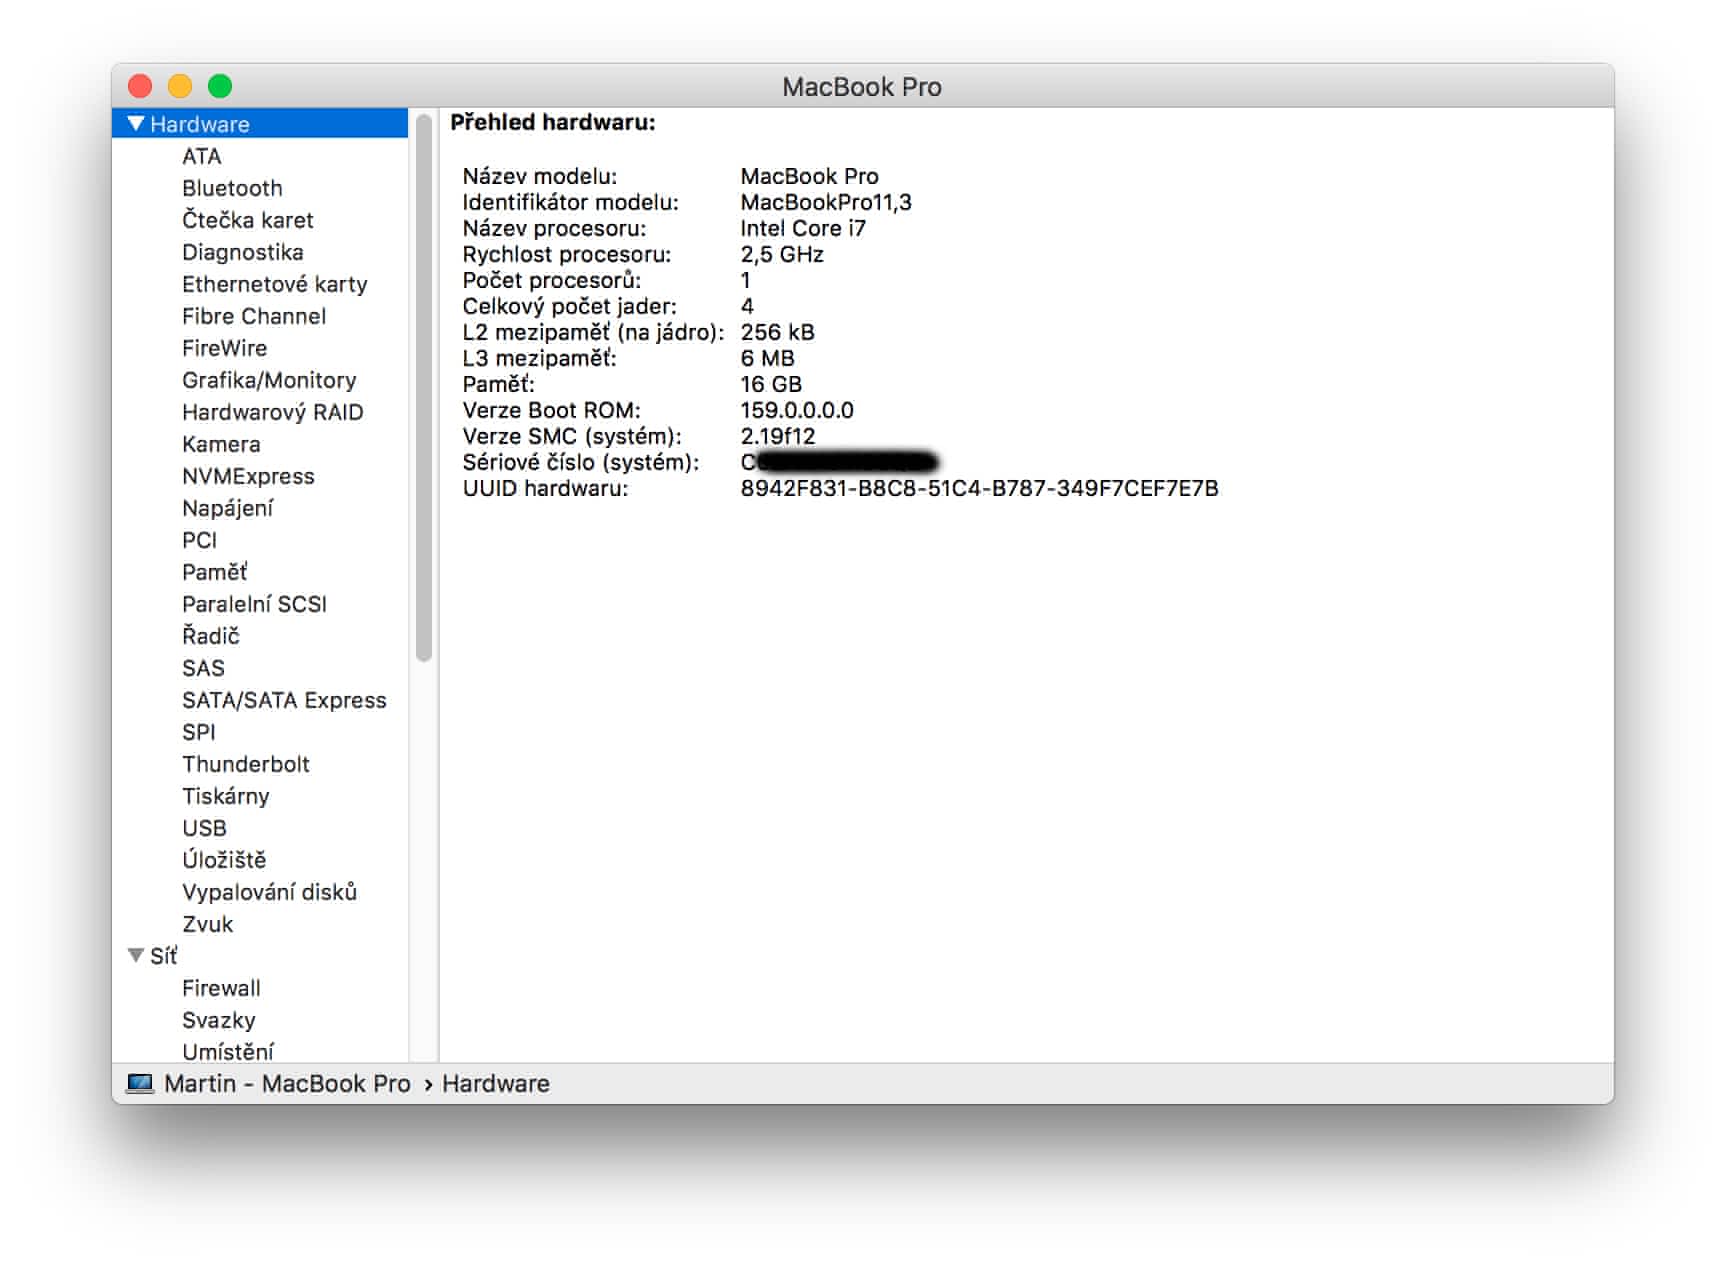Select Diagnostika in the sidebar
This screenshot has width=1726, height=1264.
(243, 252)
